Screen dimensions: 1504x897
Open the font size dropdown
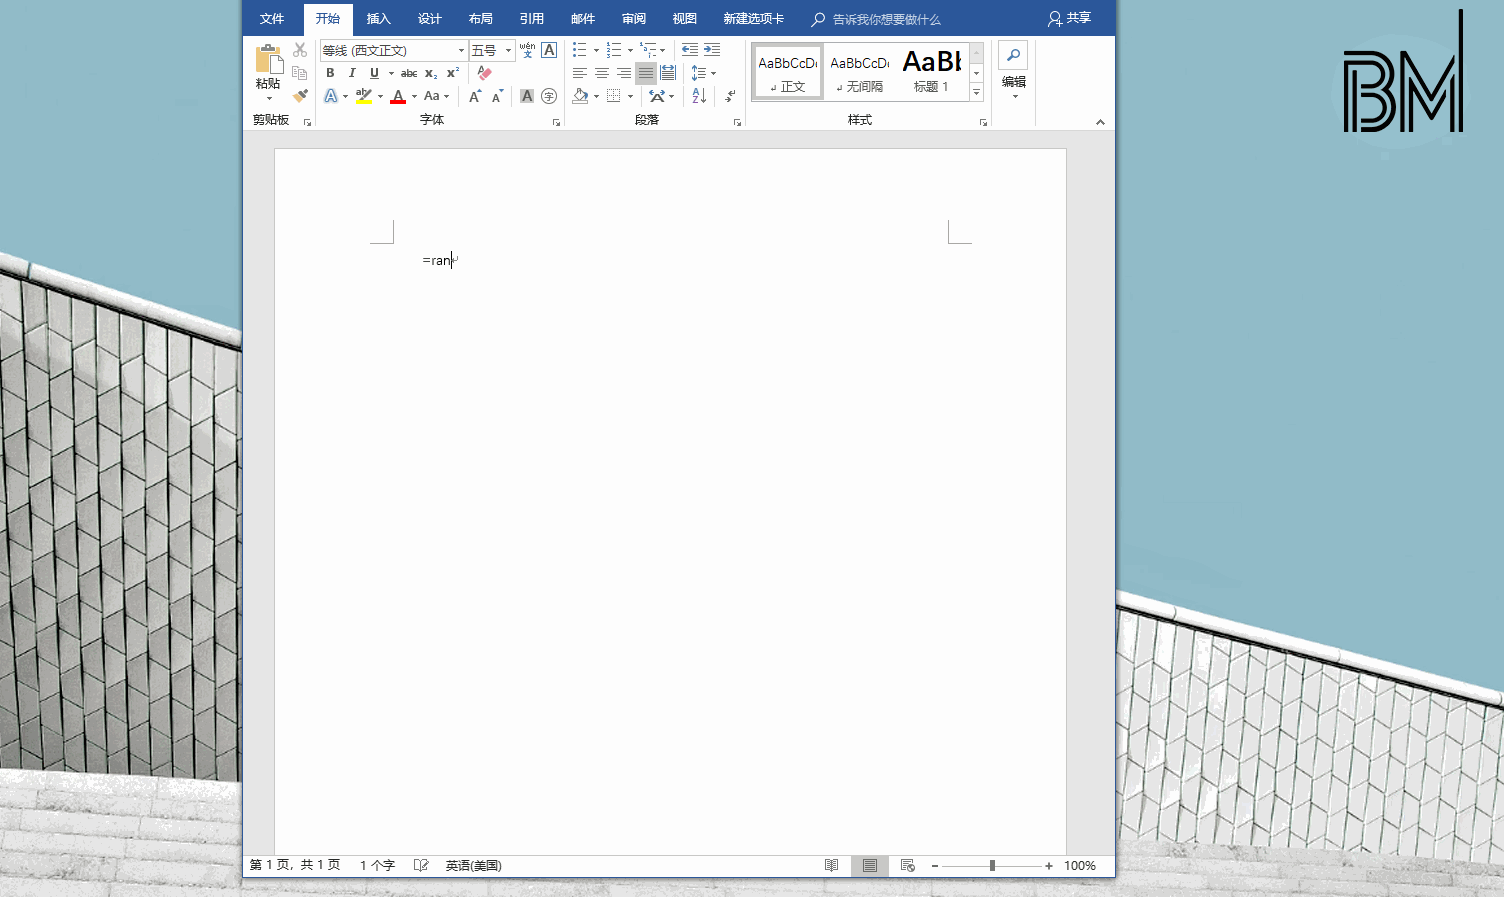point(506,49)
